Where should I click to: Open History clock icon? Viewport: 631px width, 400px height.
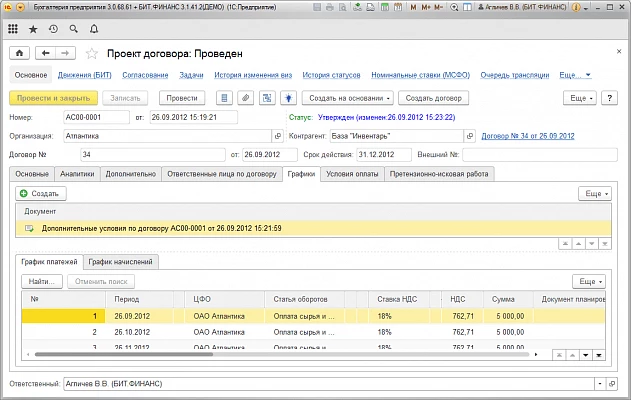coord(53,29)
